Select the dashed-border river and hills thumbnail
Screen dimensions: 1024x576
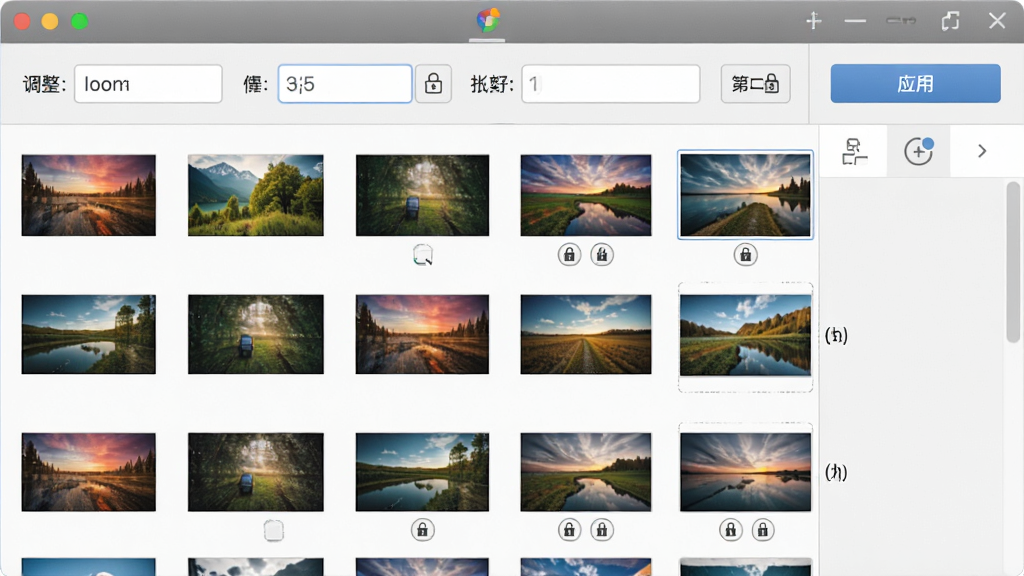(745, 336)
